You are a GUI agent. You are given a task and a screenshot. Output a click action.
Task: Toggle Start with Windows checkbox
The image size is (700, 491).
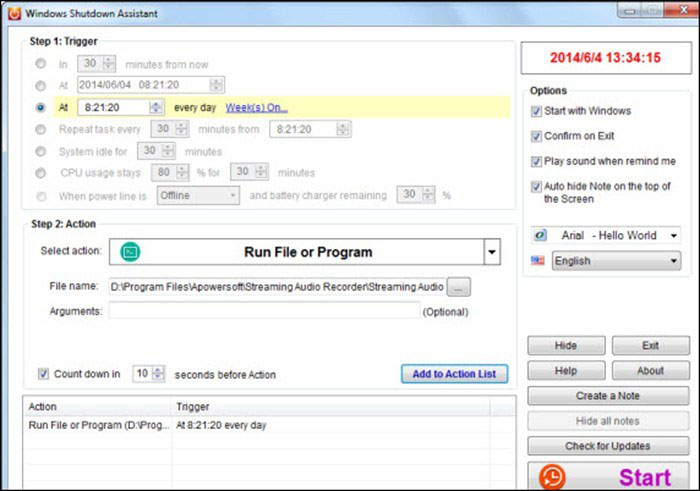[x=535, y=111]
